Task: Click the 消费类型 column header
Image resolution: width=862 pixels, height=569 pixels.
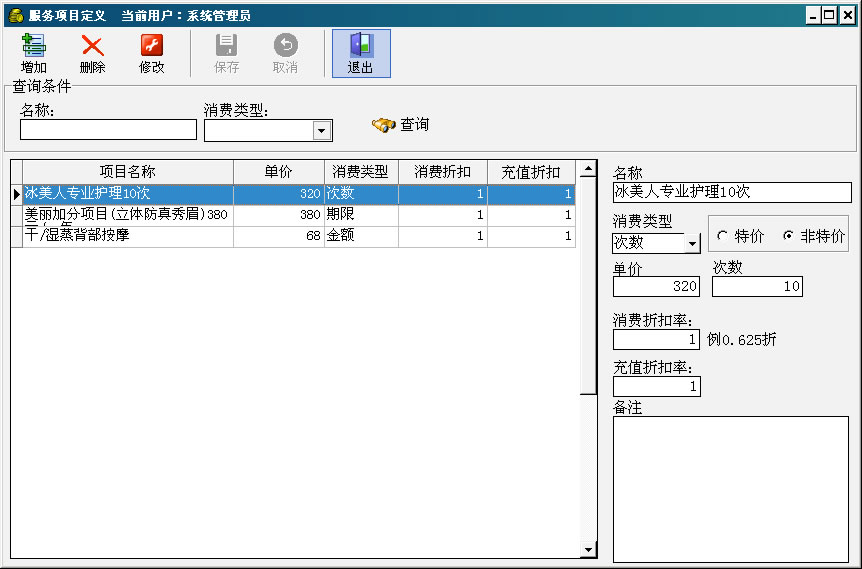Action: click(x=361, y=172)
